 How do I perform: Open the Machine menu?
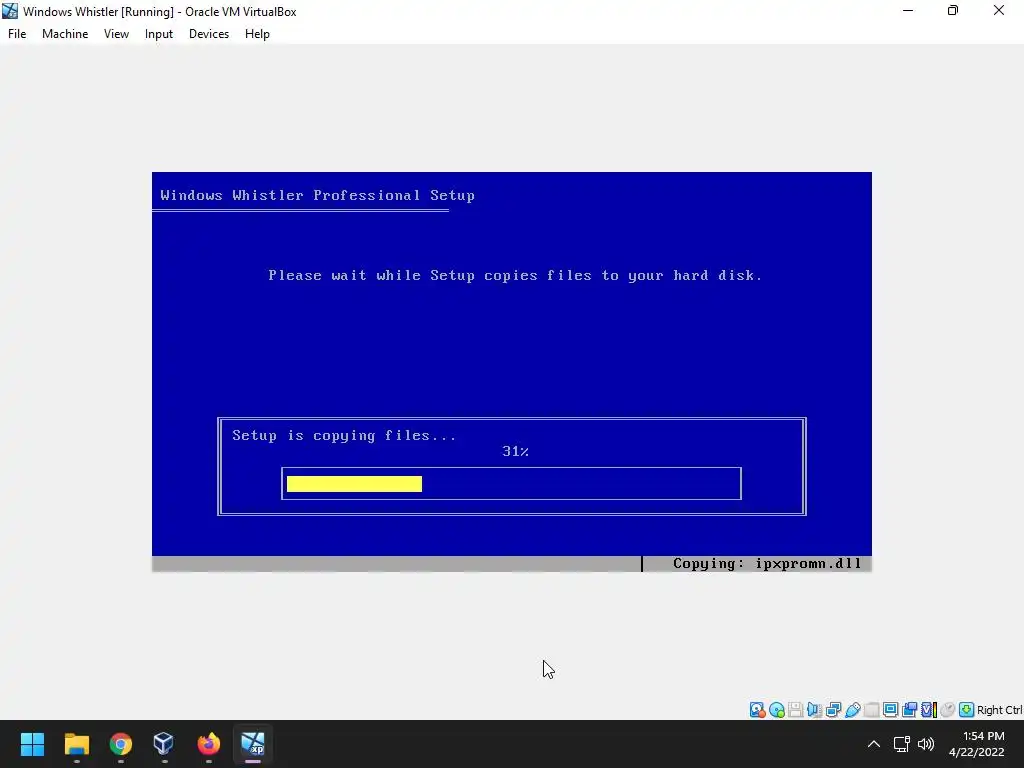(65, 34)
